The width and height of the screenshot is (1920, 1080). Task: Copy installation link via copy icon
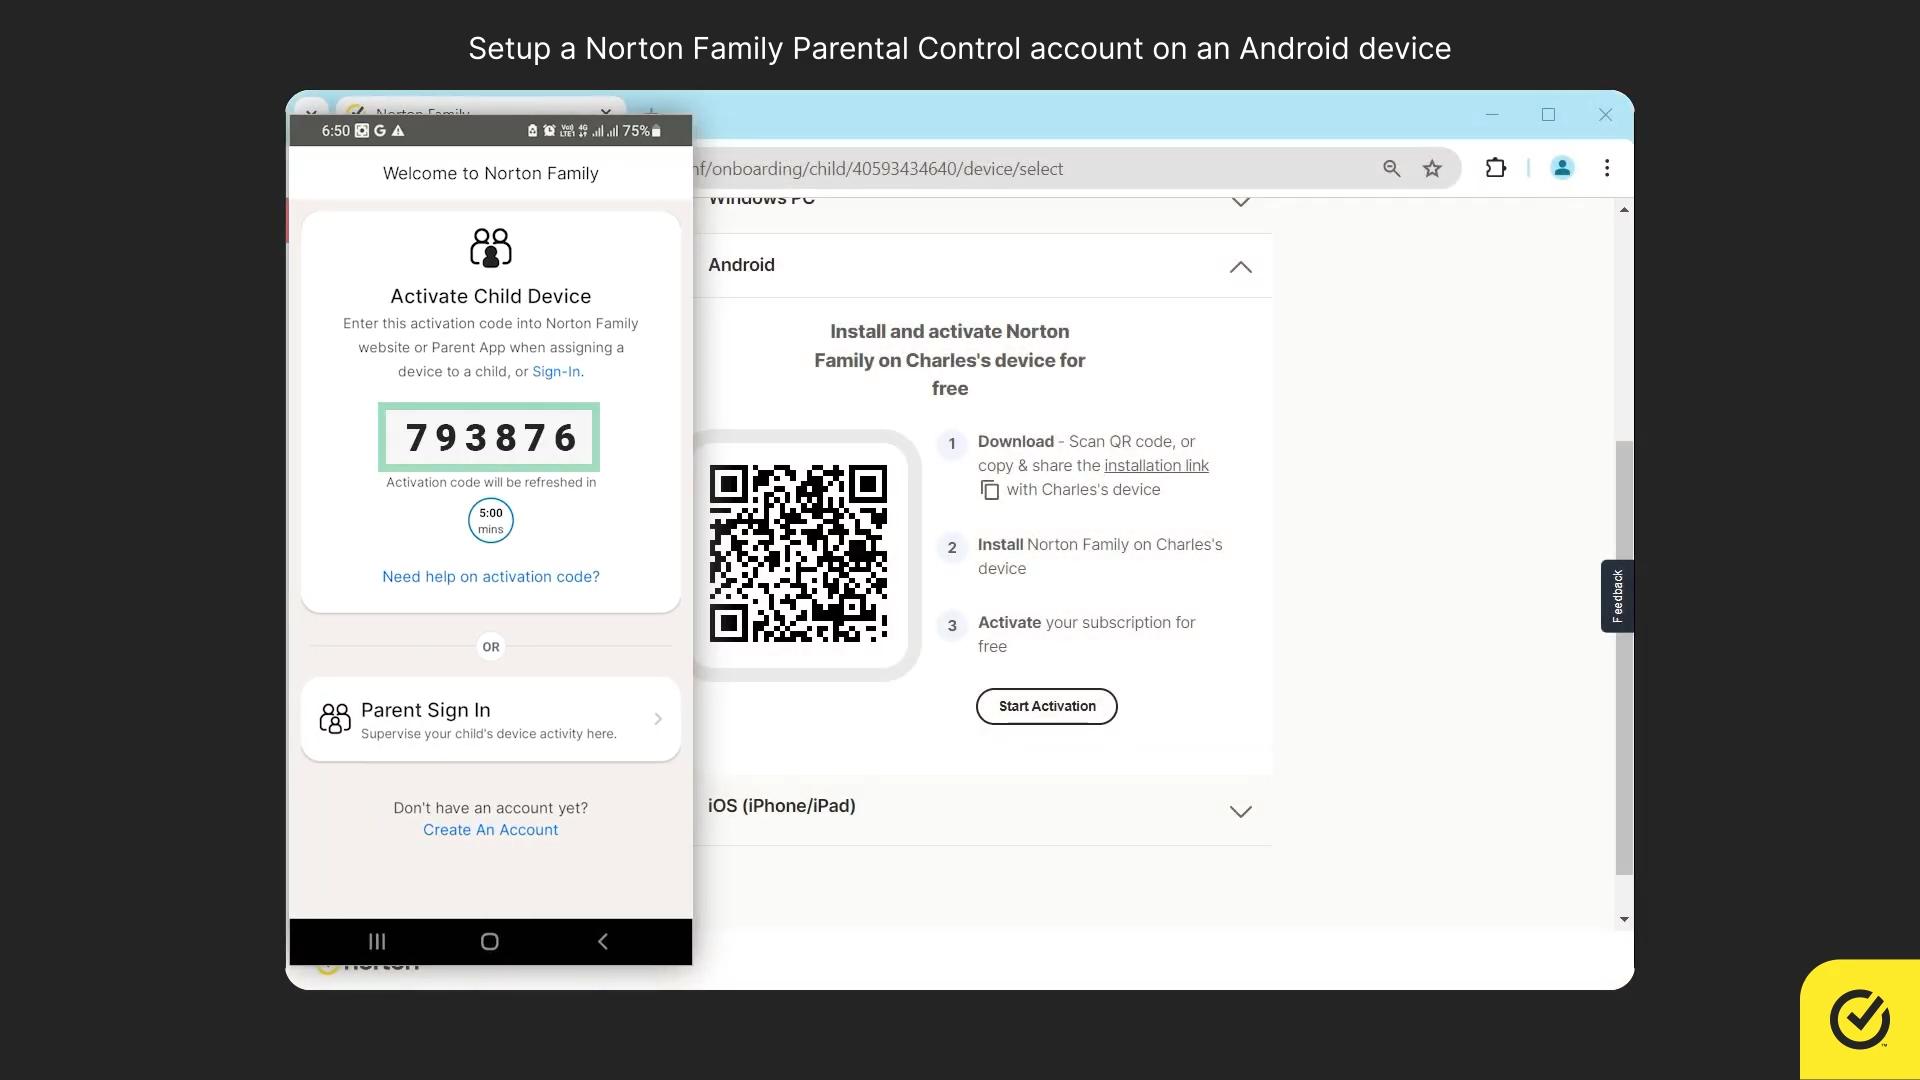(x=990, y=490)
